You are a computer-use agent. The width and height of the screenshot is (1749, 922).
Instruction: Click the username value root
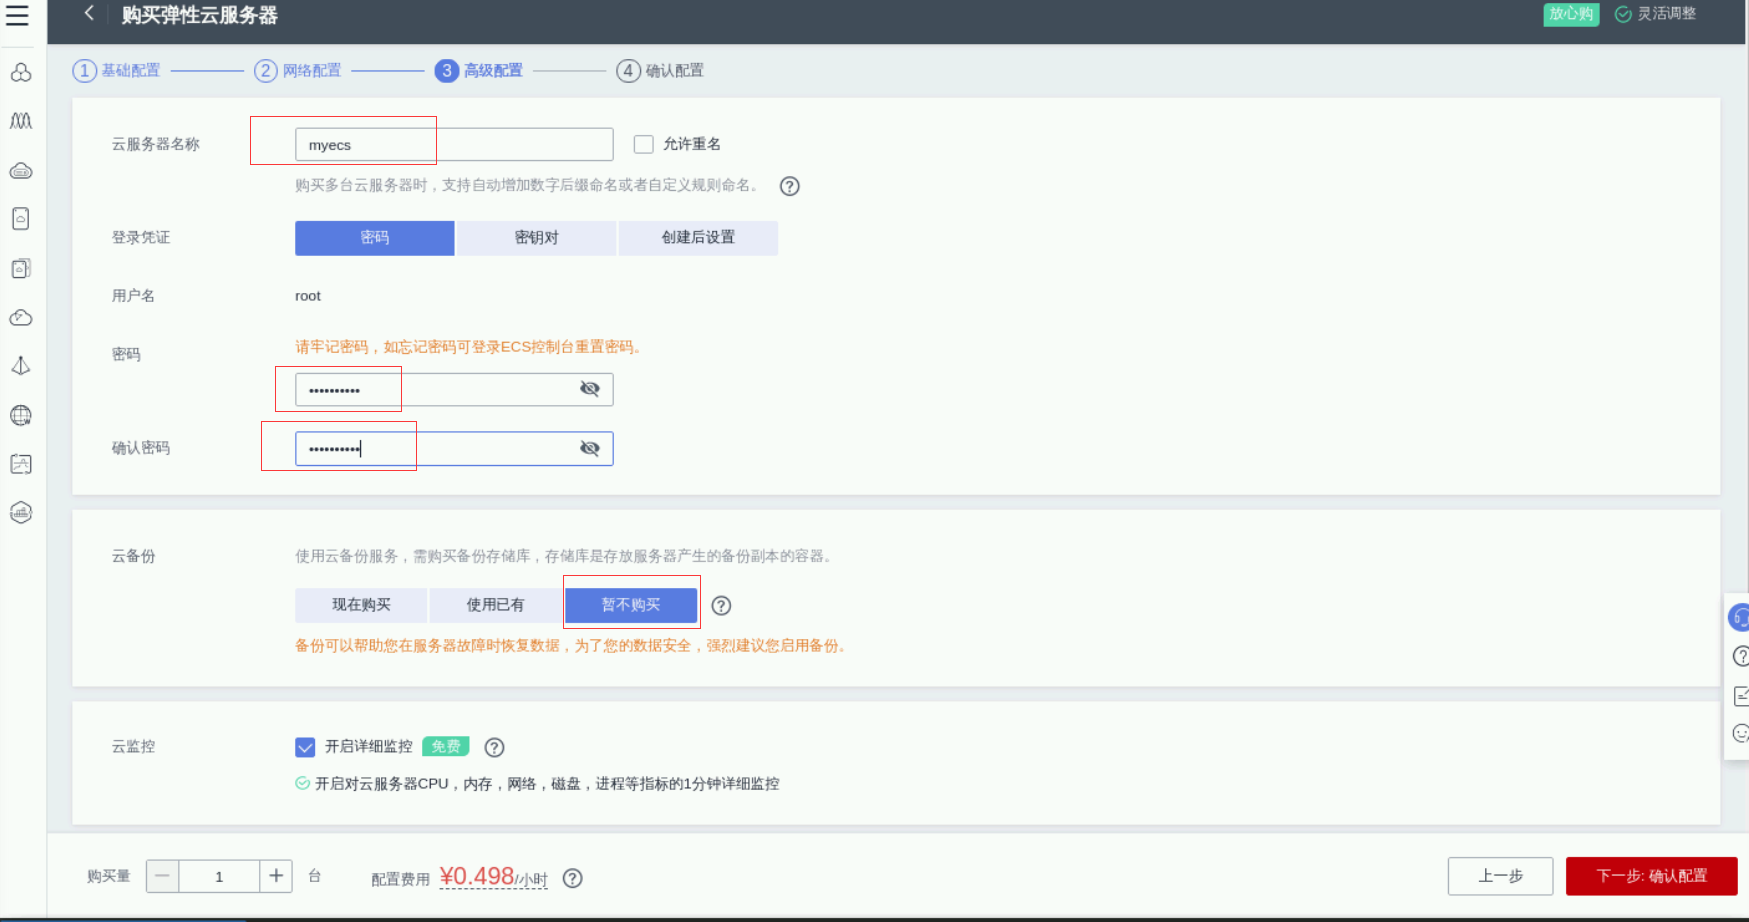tap(308, 296)
